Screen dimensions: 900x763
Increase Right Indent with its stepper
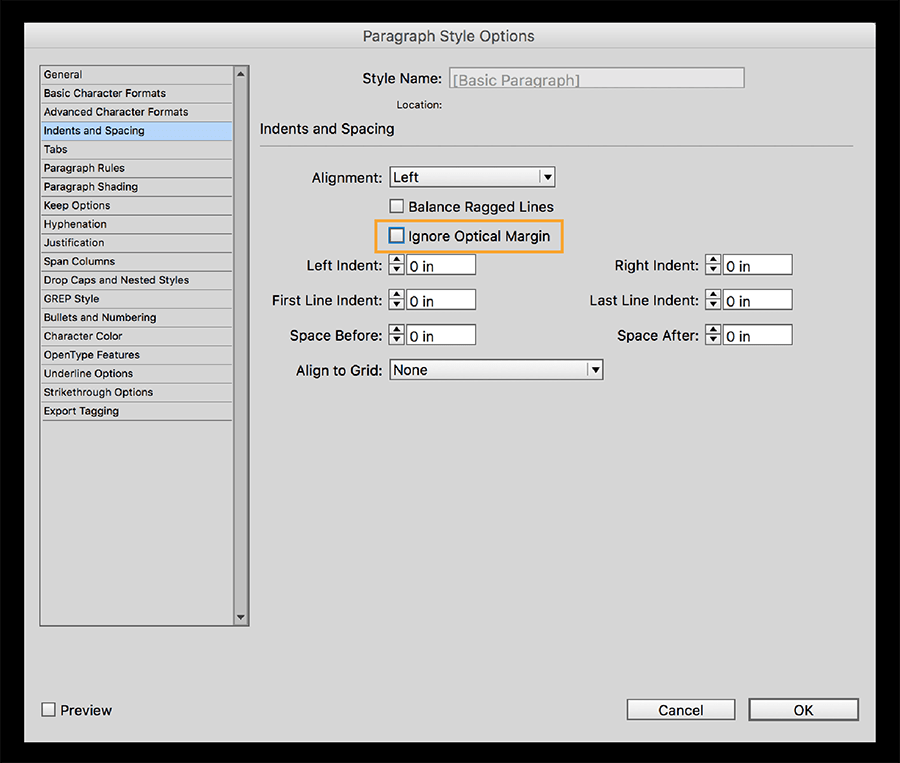(712, 260)
